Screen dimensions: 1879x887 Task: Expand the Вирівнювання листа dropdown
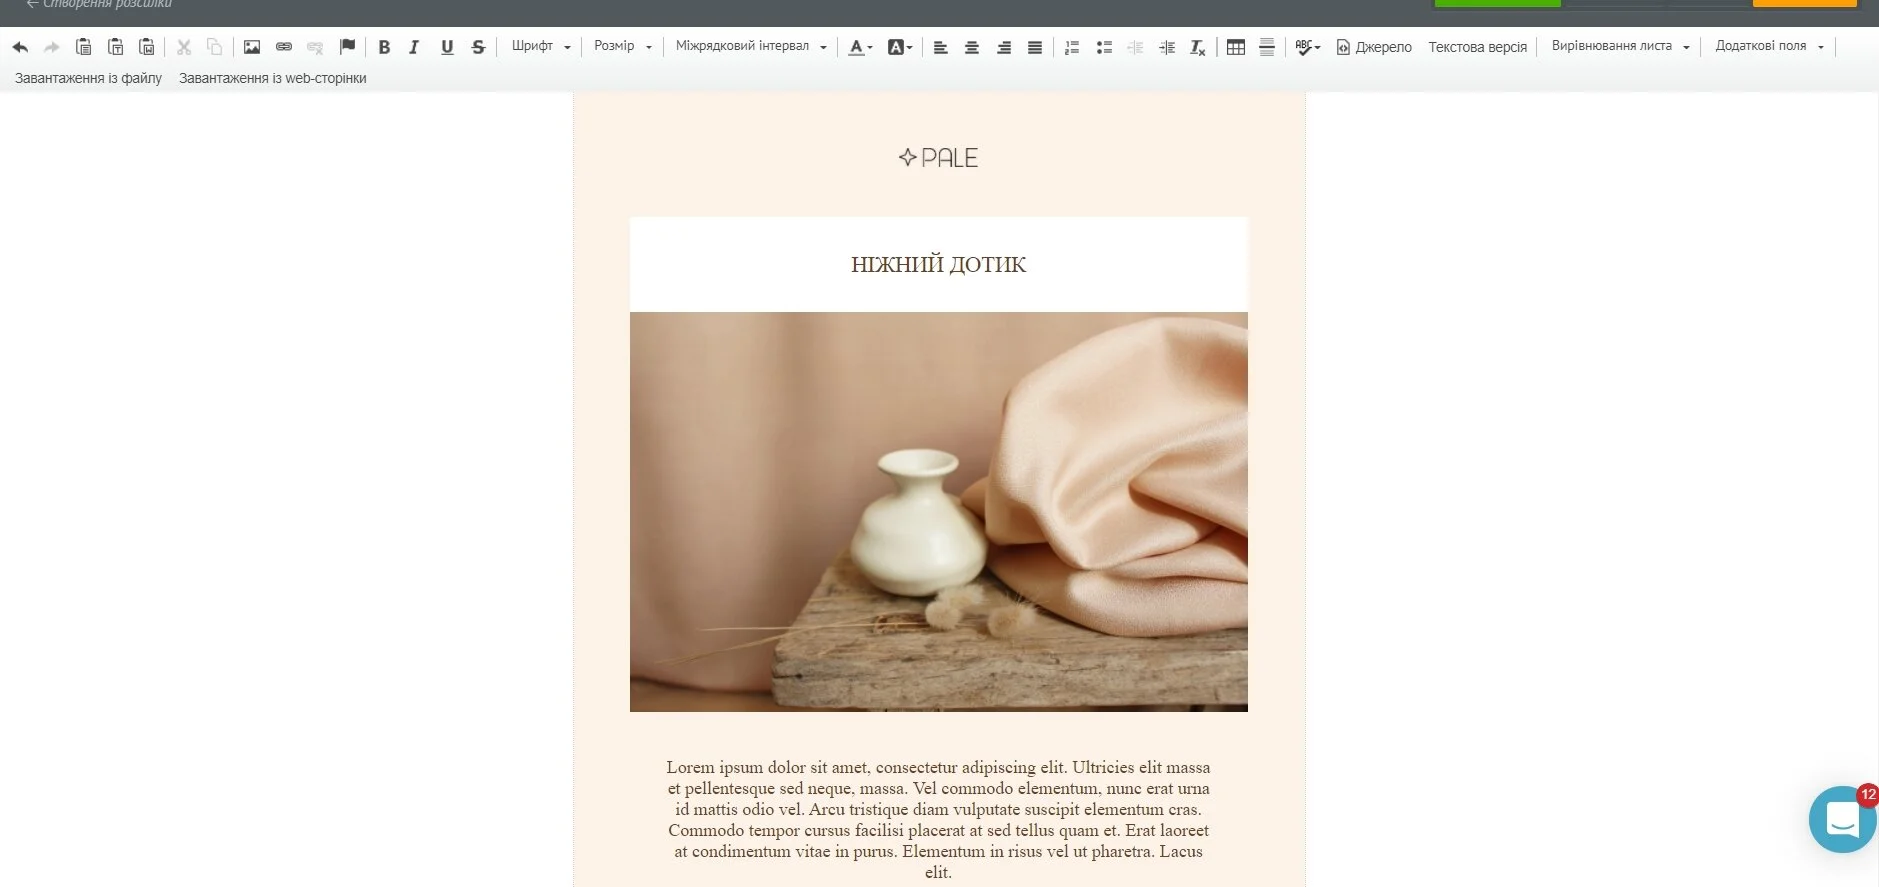click(x=1620, y=46)
